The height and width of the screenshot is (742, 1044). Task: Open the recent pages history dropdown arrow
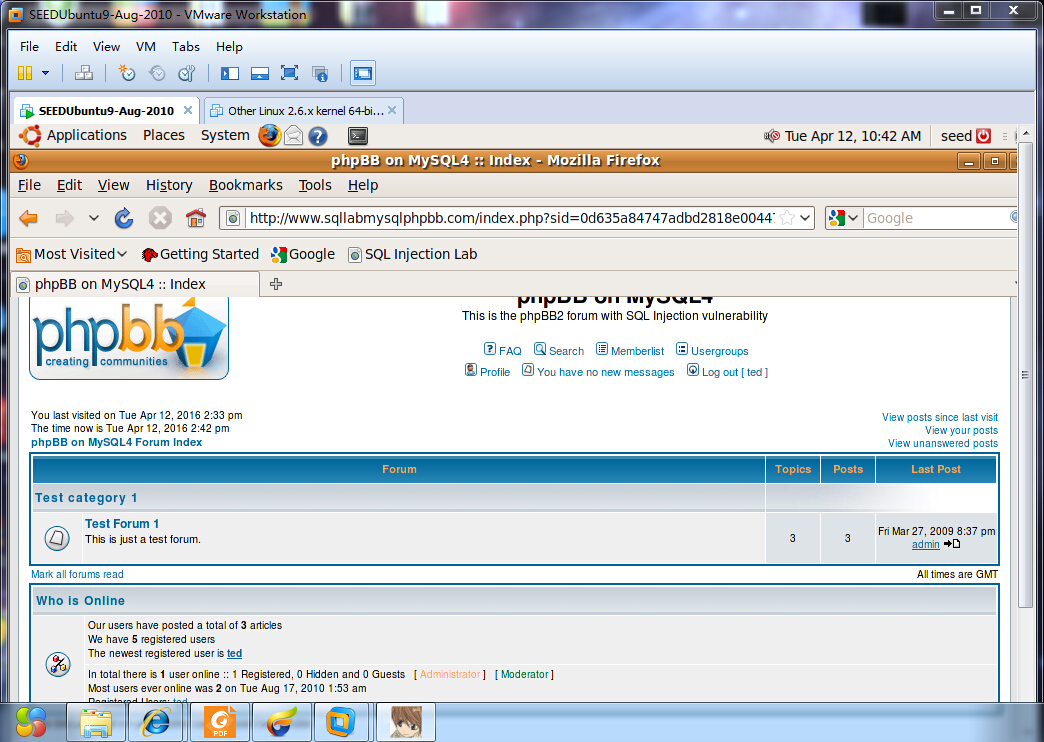click(94, 218)
